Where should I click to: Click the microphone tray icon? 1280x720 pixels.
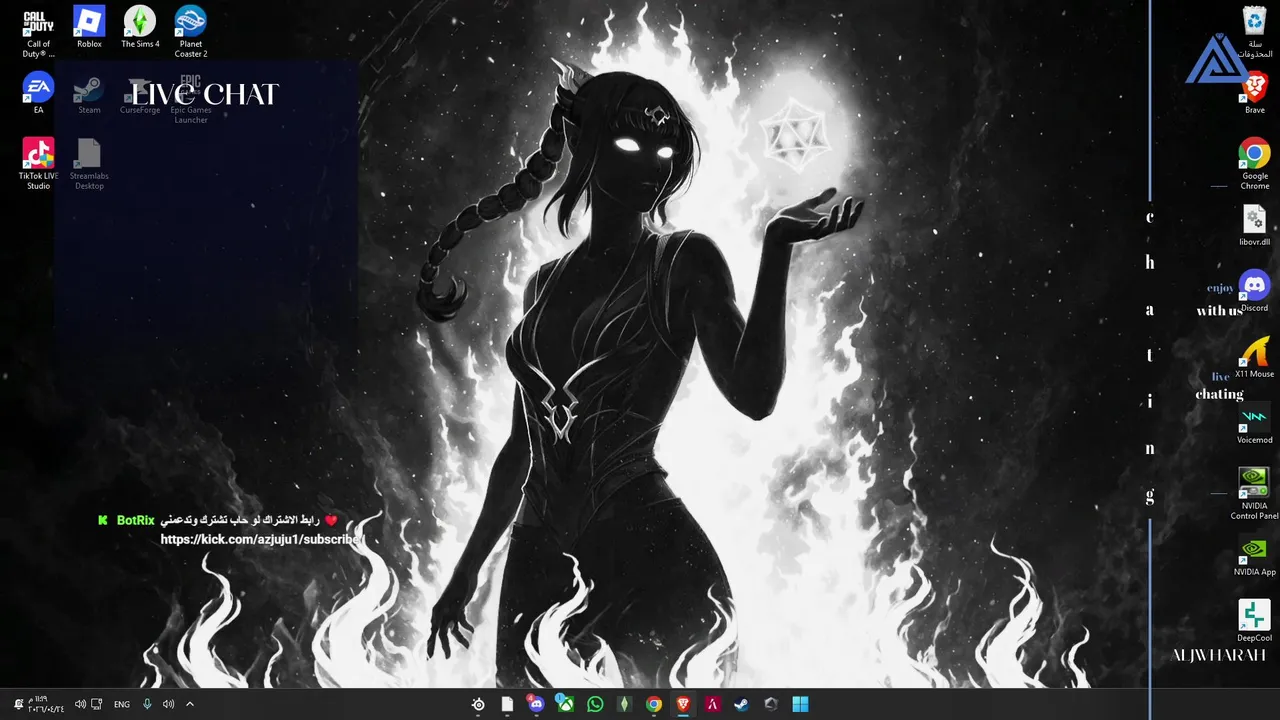(147, 704)
